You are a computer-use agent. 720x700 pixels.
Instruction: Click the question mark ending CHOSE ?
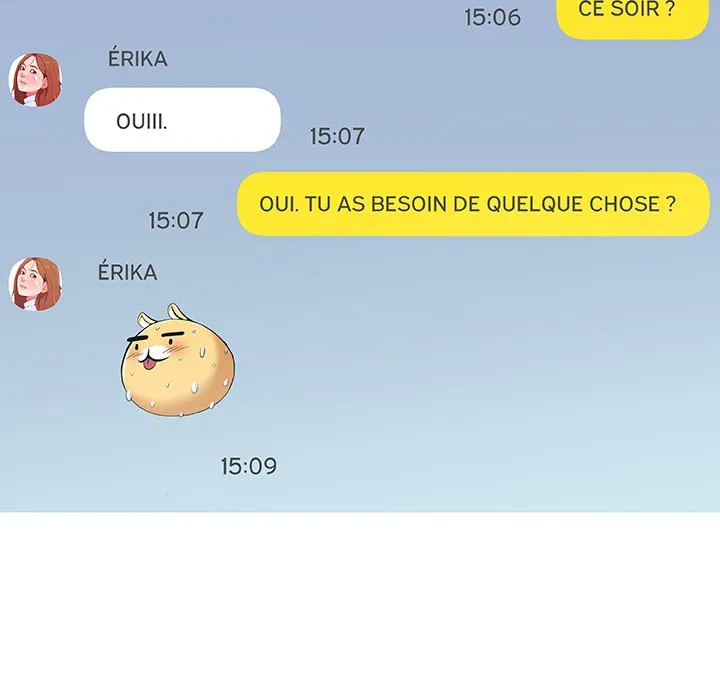click(670, 204)
